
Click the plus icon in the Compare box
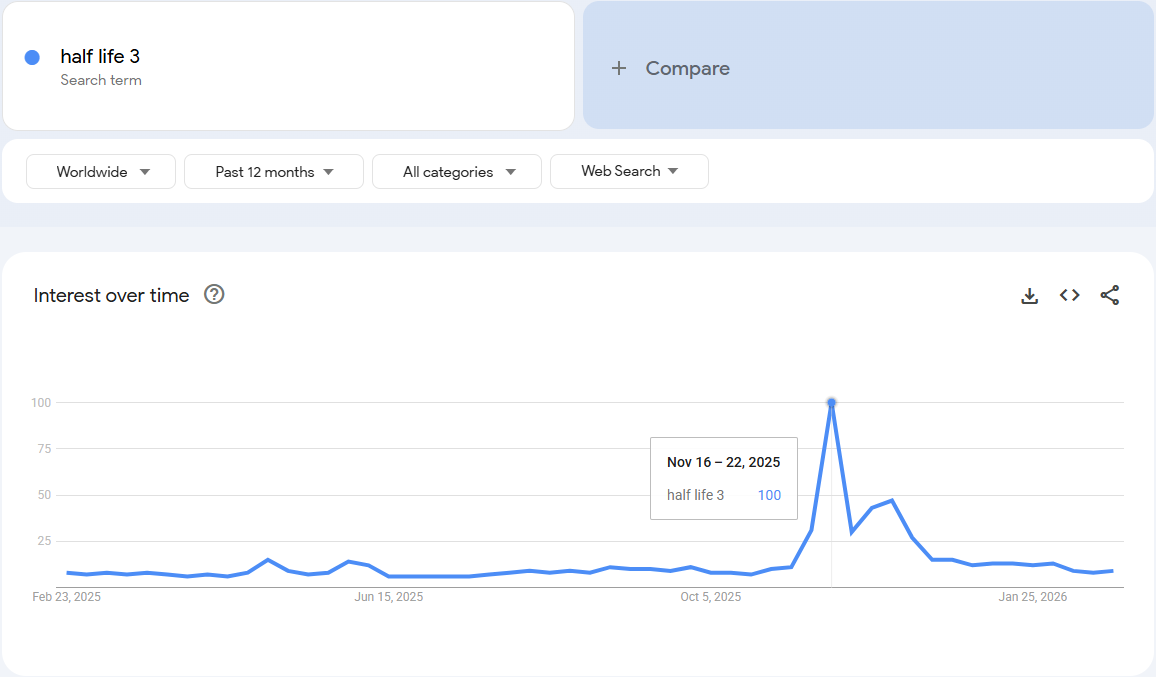coord(619,68)
